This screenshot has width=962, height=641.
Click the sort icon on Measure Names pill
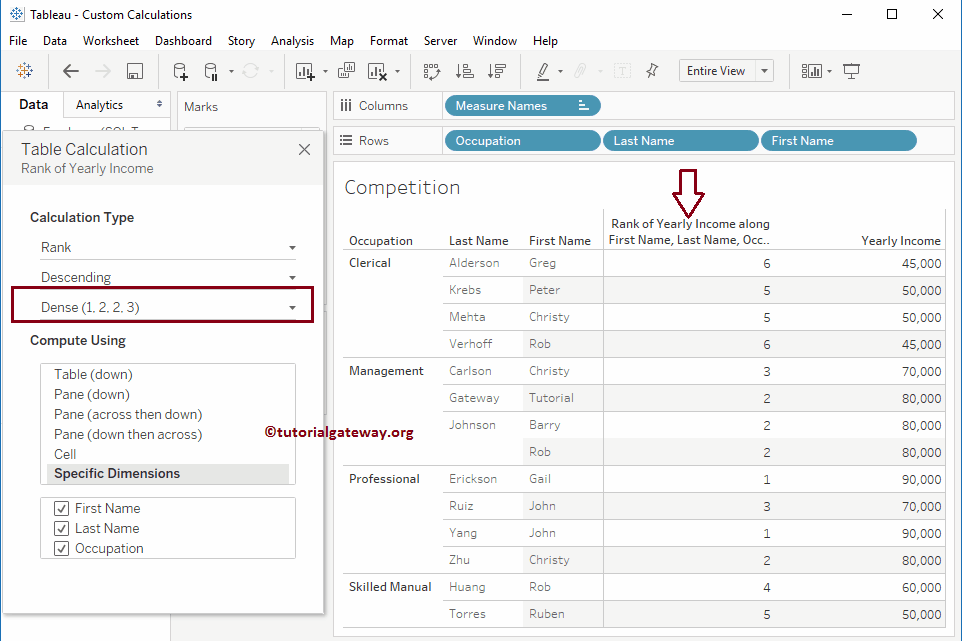[x=583, y=106]
